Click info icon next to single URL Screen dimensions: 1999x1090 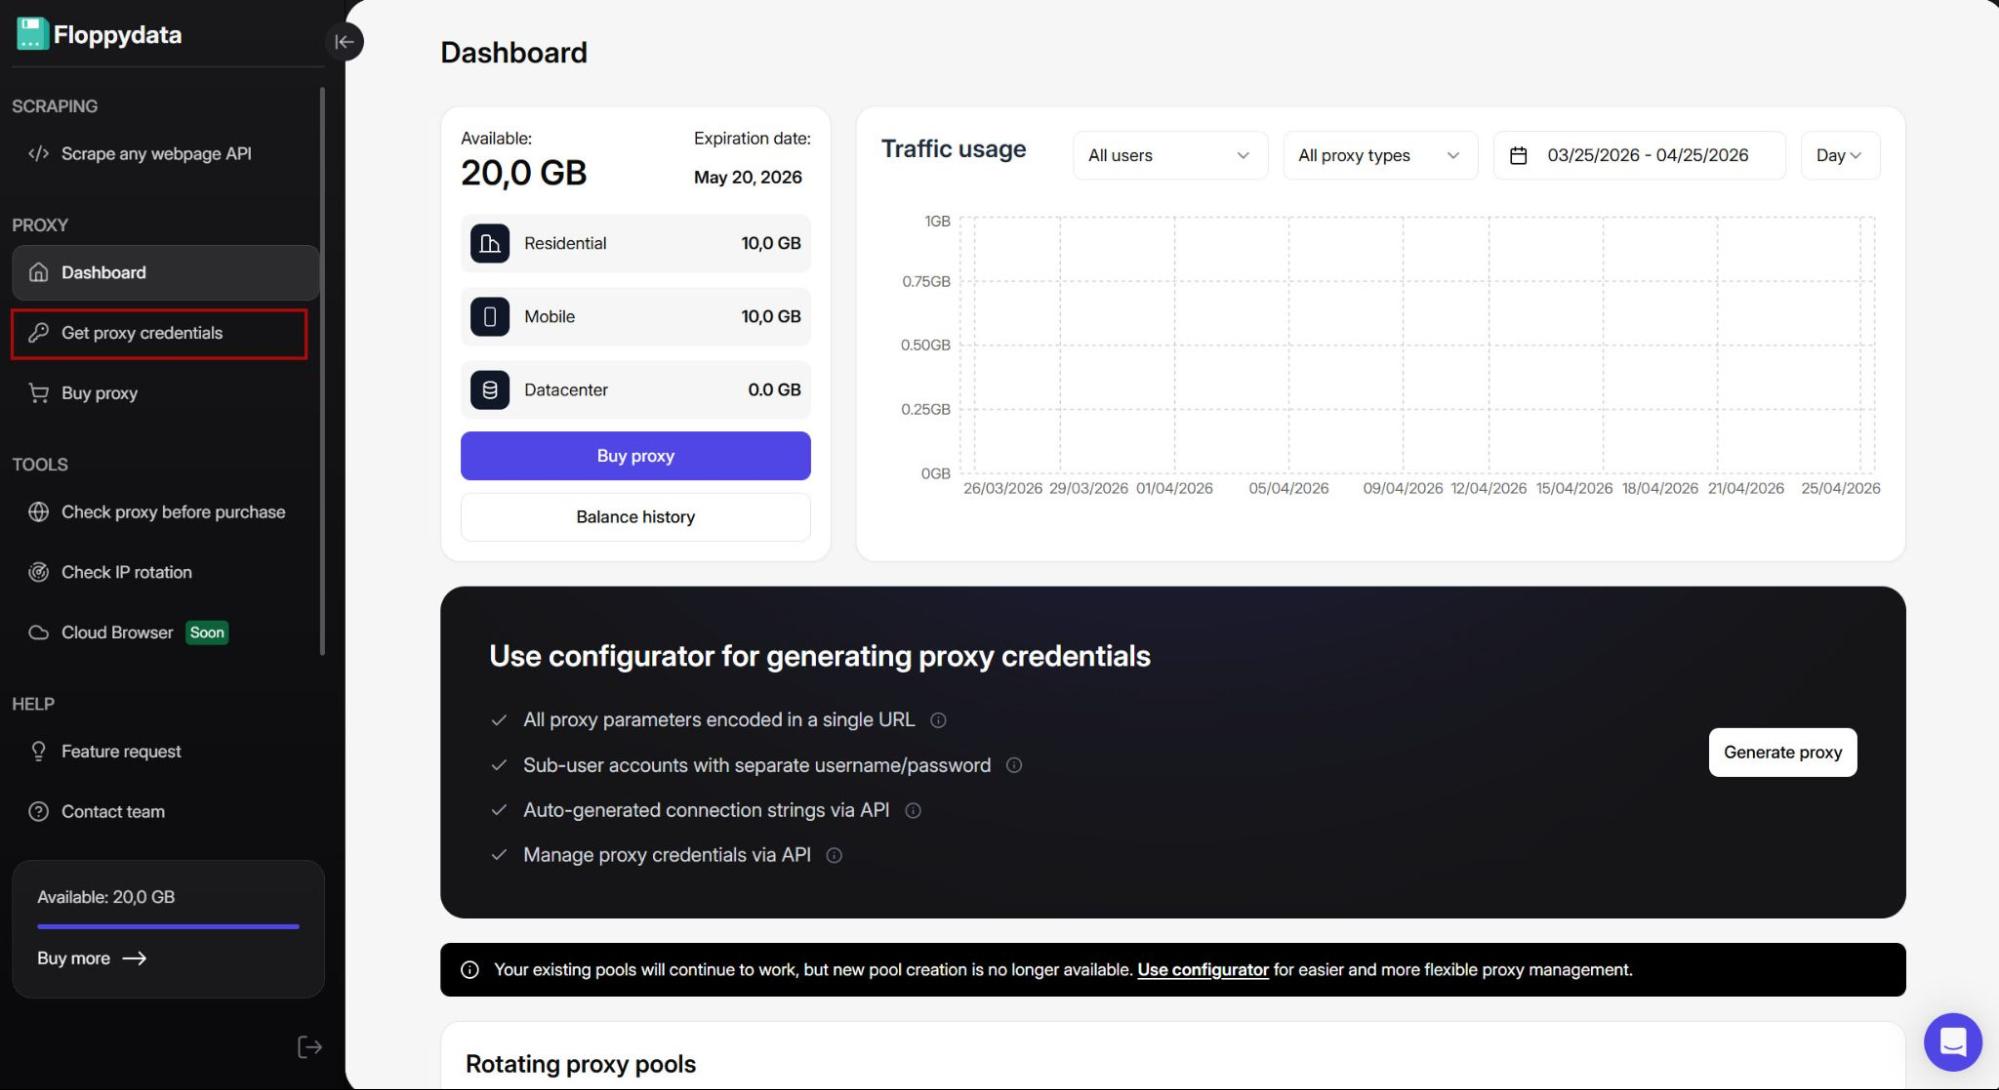click(938, 720)
